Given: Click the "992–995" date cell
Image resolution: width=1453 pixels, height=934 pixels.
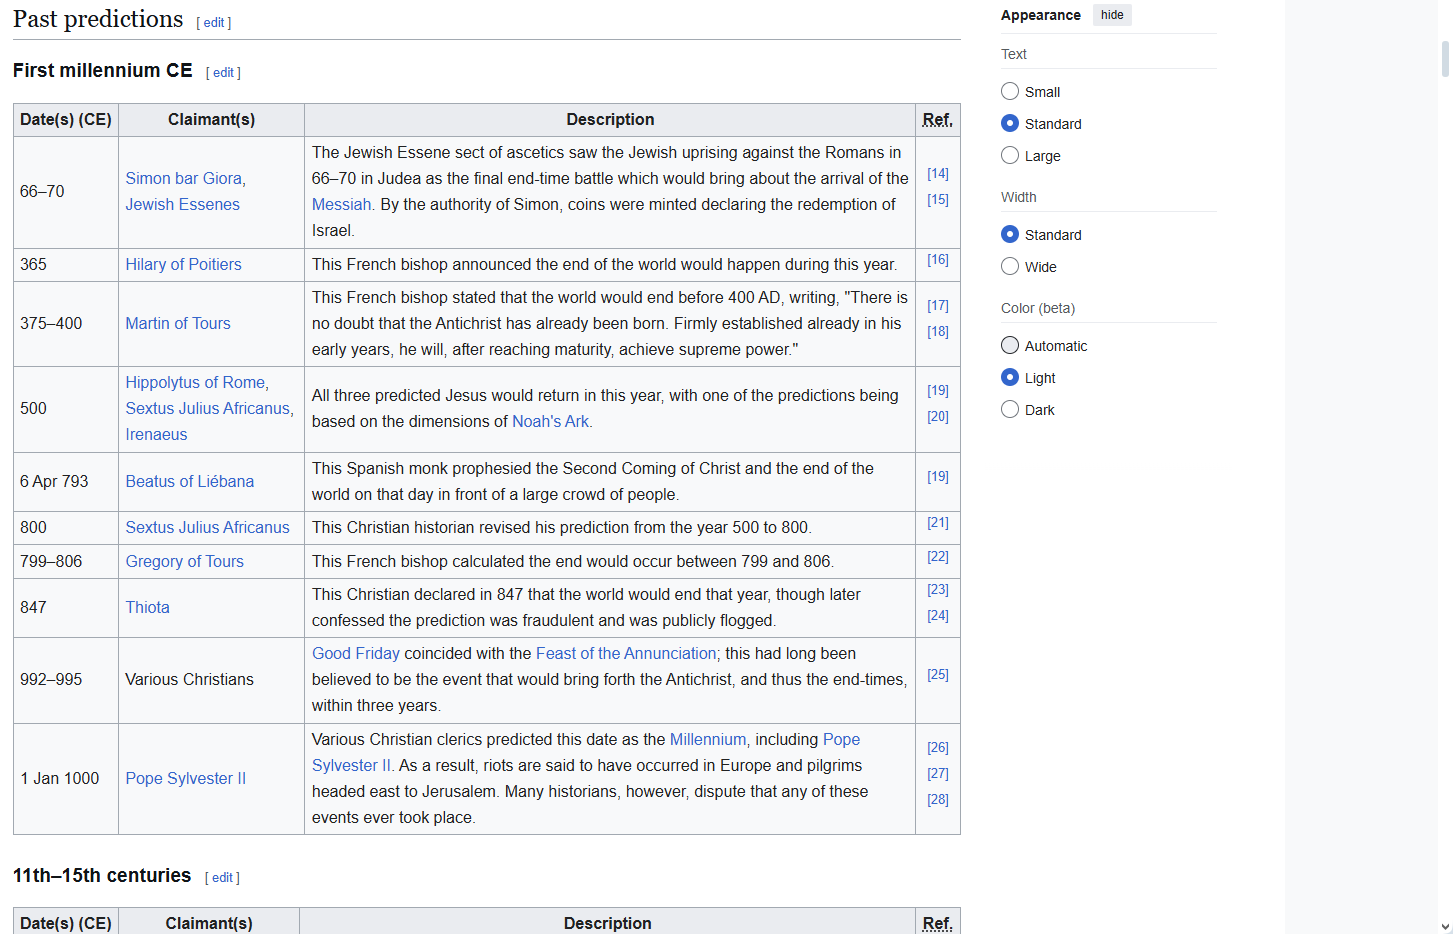Looking at the screenshot, I should [x=66, y=680].
